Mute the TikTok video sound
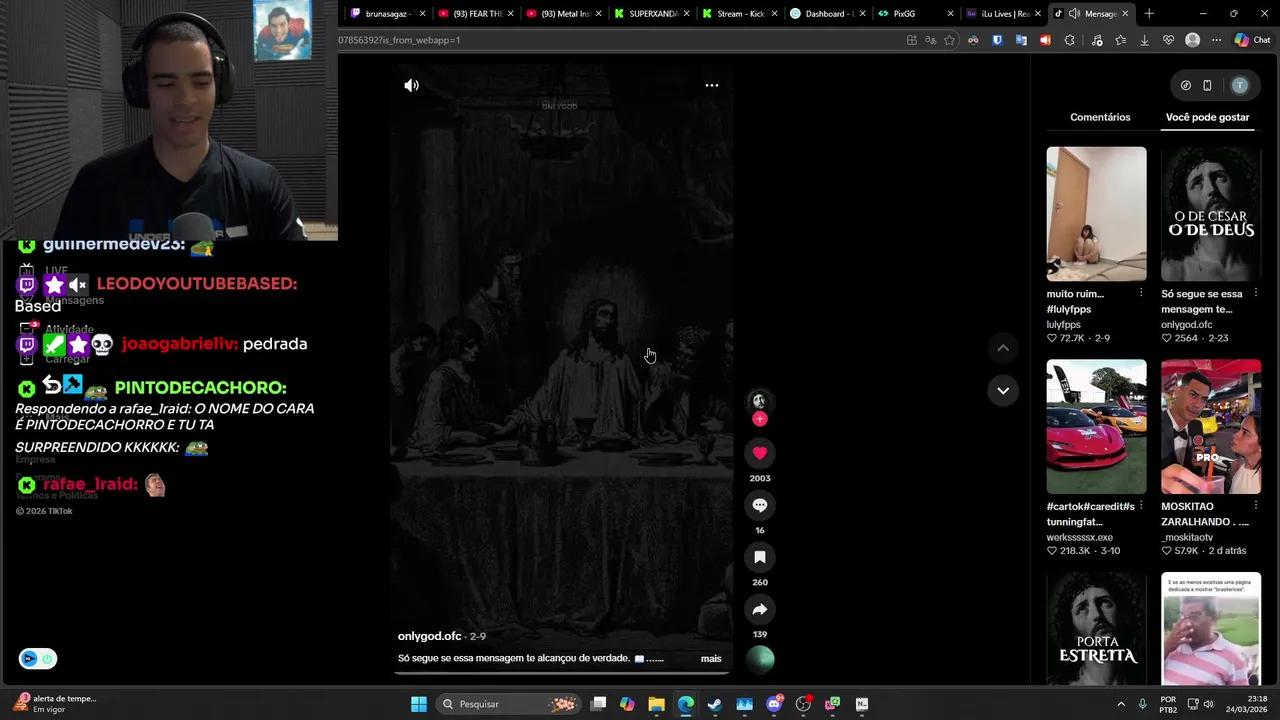 [x=411, y=85]
